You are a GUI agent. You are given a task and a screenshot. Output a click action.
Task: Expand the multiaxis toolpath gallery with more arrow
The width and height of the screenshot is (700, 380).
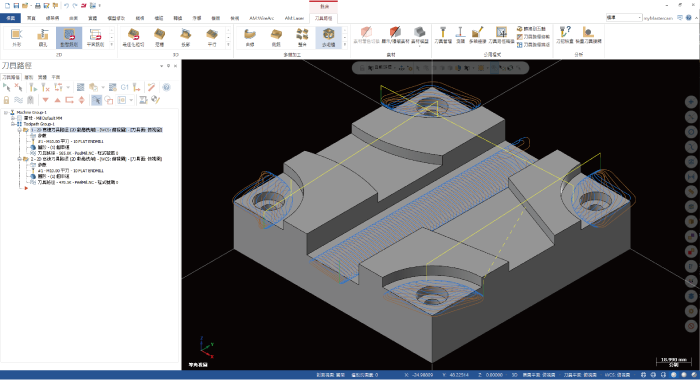click(x=345, y=44)
